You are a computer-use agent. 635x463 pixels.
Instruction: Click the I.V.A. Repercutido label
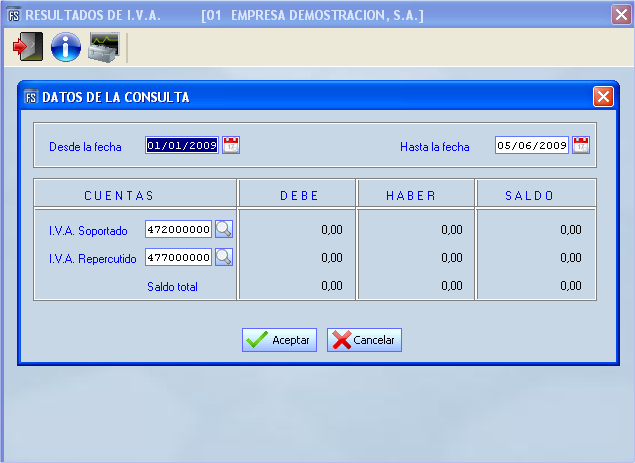92,258
